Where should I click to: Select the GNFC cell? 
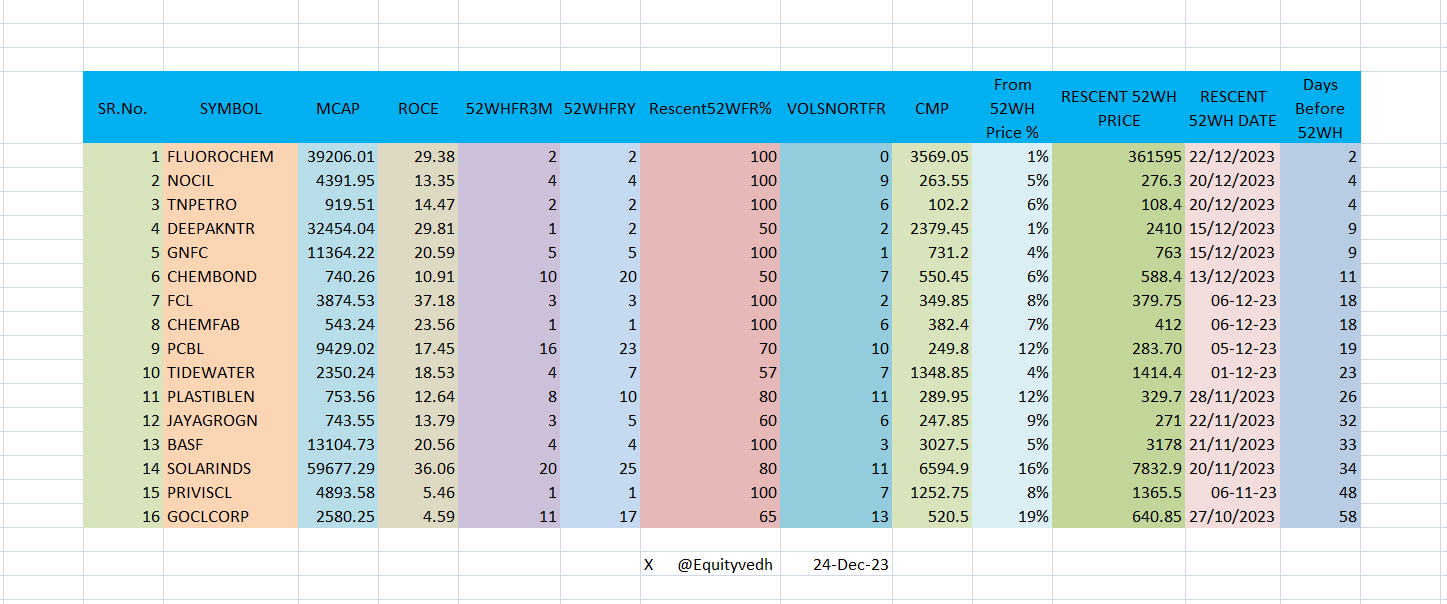[231, 252]
